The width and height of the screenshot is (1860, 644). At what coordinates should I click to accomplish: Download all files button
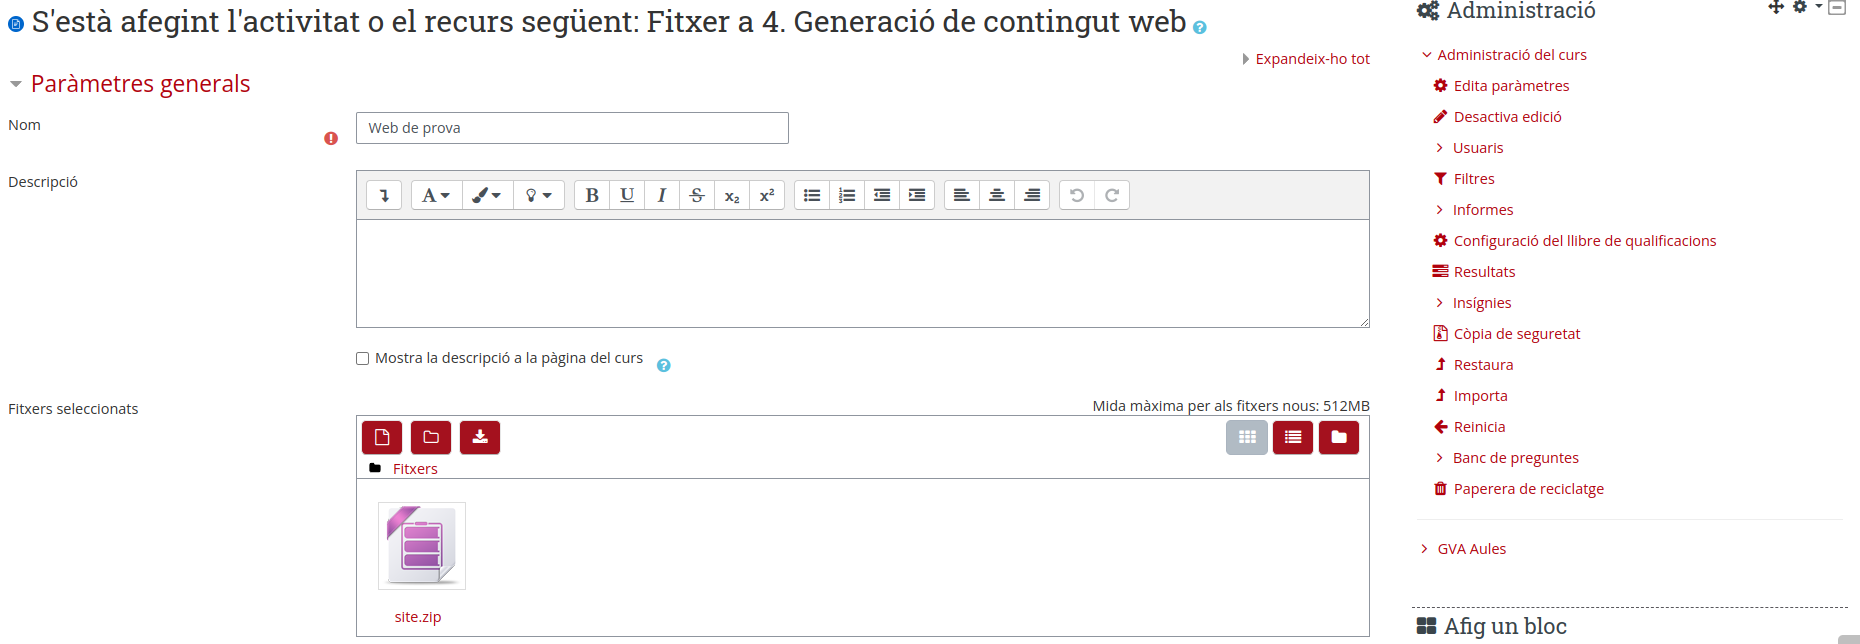pos(480,437)
